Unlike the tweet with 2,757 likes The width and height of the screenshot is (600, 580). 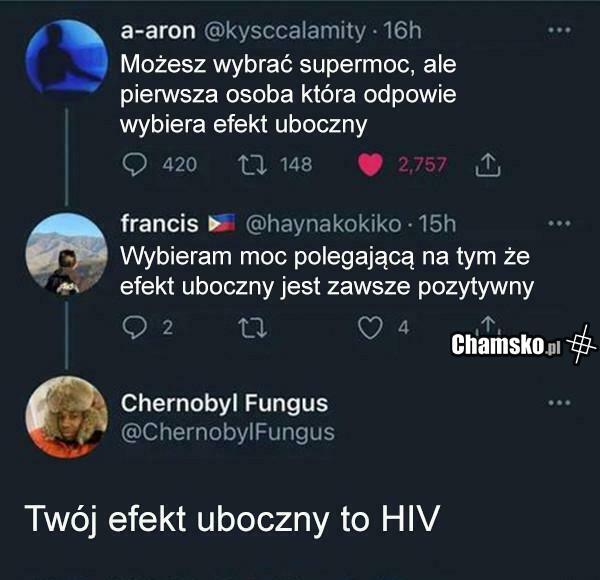point(370,165)
